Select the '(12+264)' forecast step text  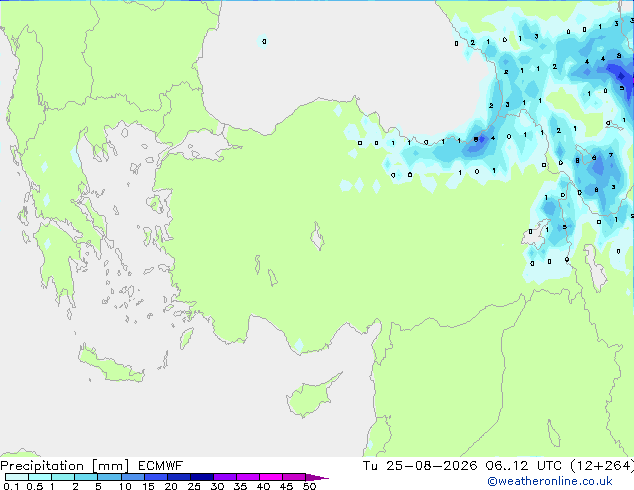tap(602, 466)
